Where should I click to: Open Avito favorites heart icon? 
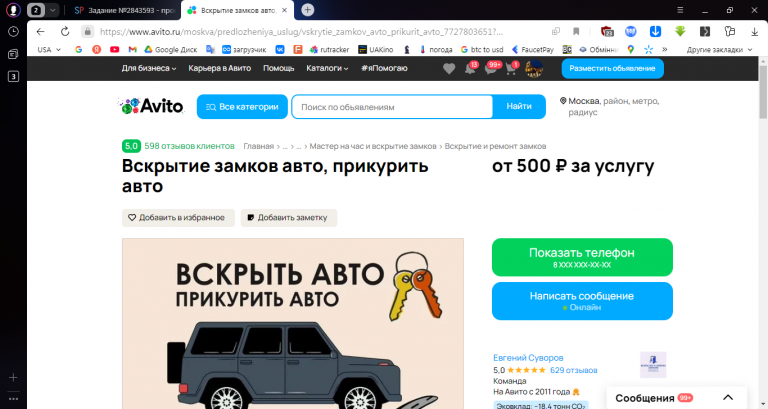click(449, 69)
